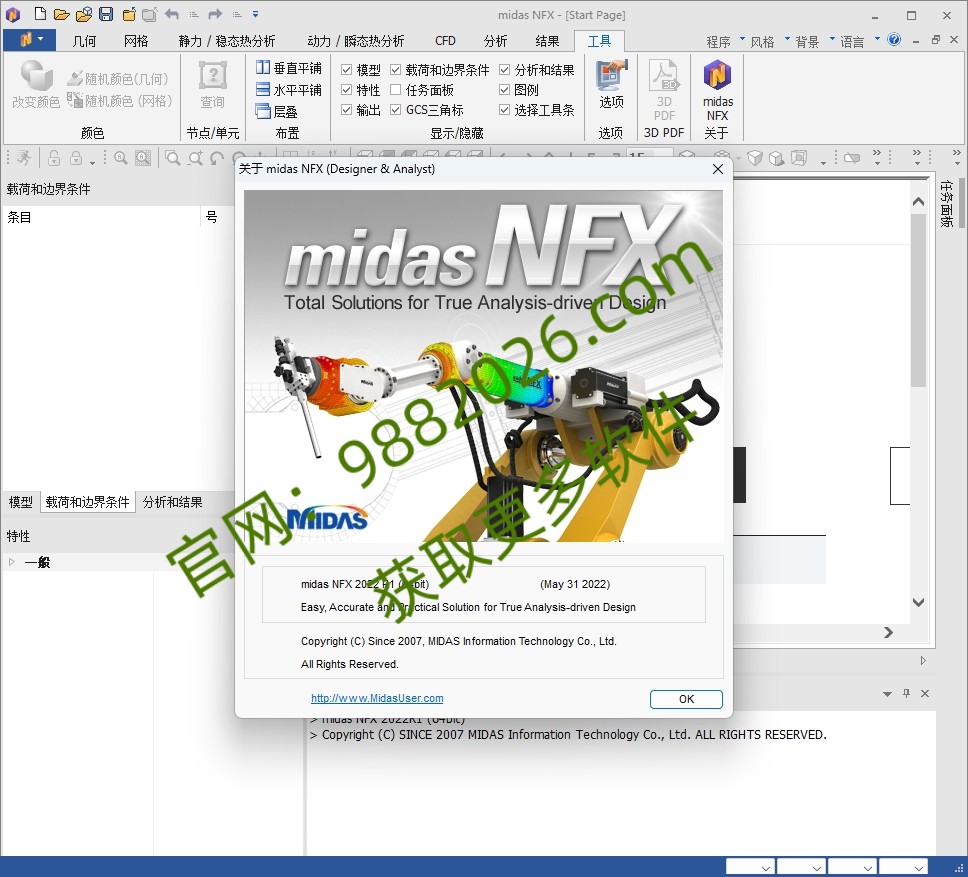Open the 背景 background dropdown
The width and height of the screenshot is (968, 877).
(x=814, y=41)
